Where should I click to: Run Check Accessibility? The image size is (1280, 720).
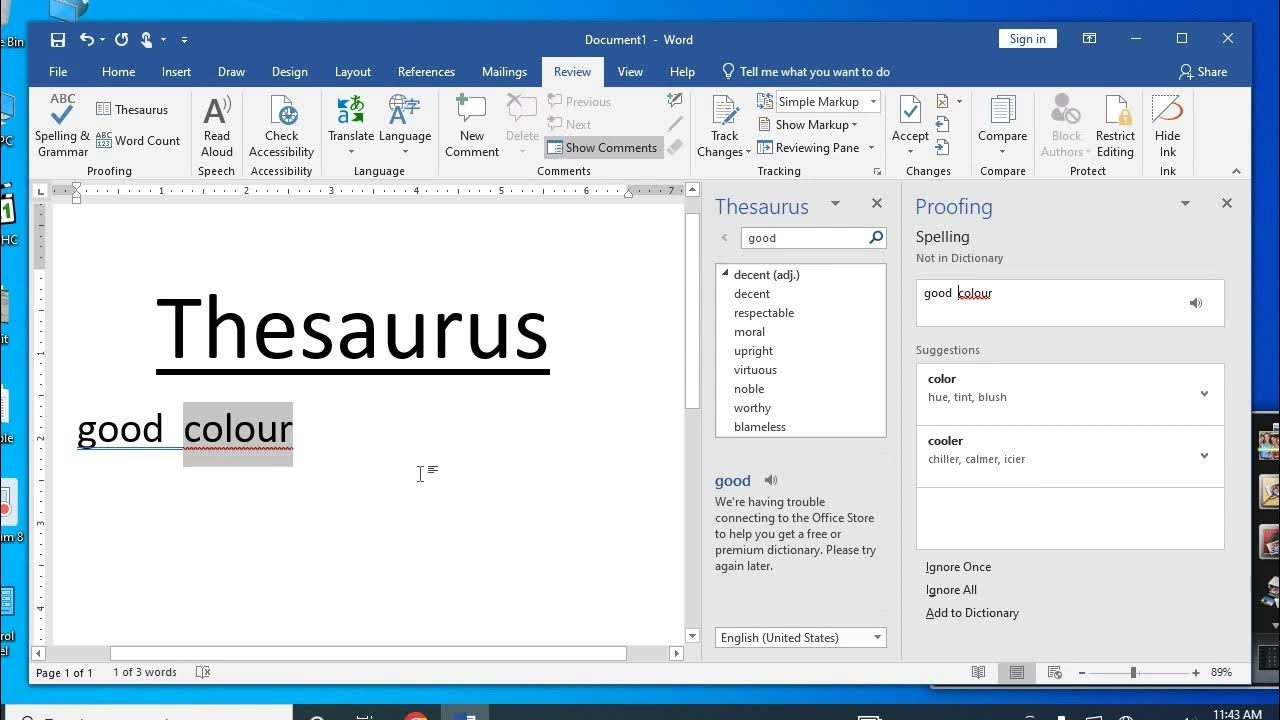tap(282, 126)
